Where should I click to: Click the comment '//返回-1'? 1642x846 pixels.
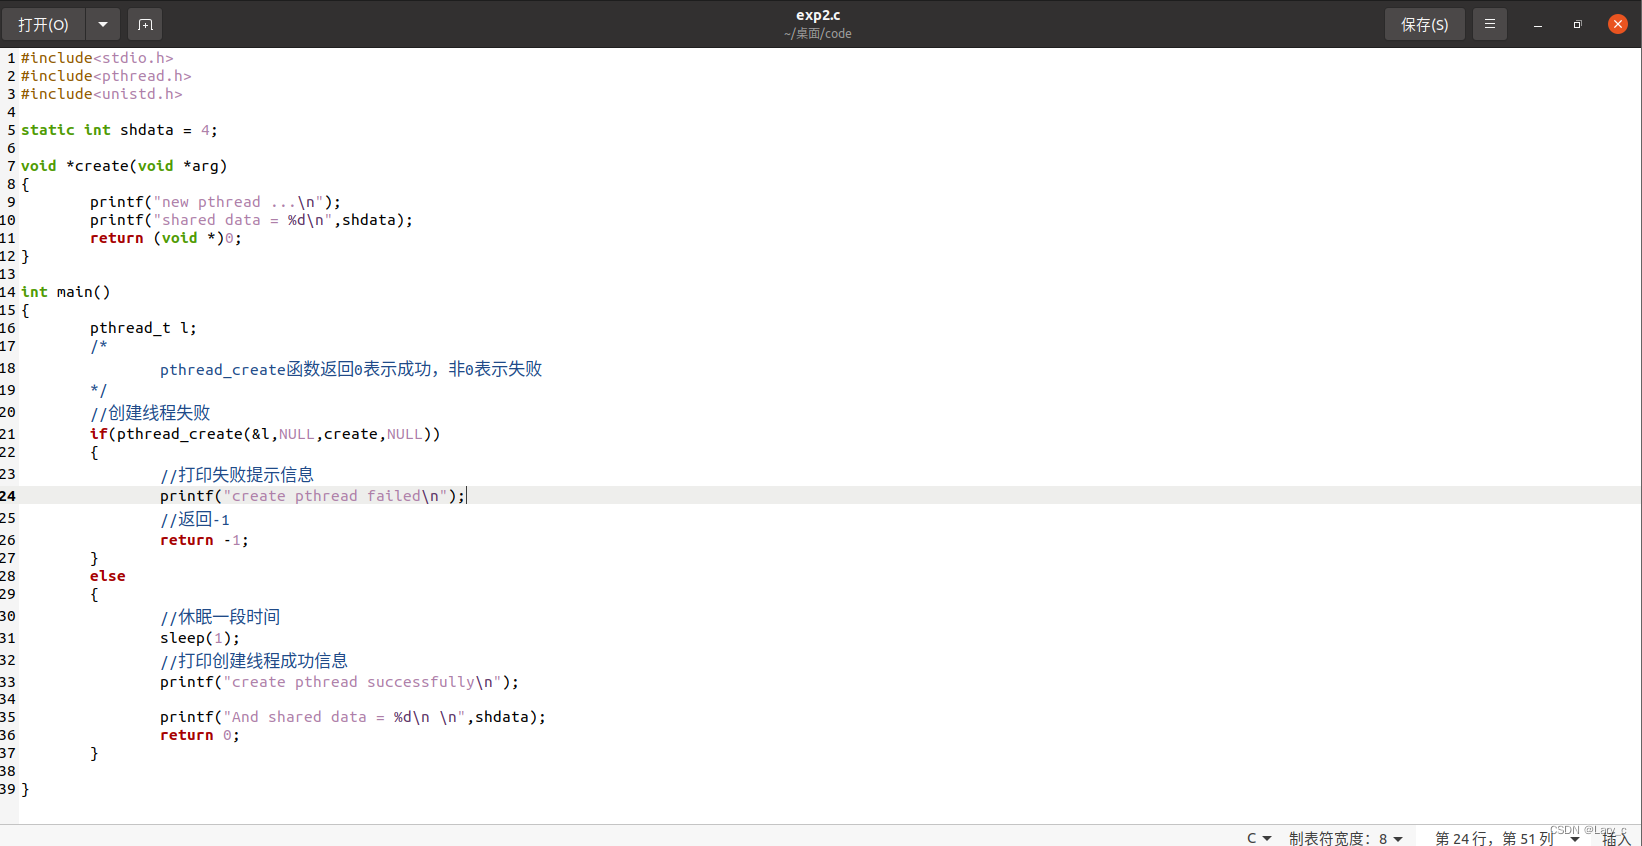coord(195,519)
